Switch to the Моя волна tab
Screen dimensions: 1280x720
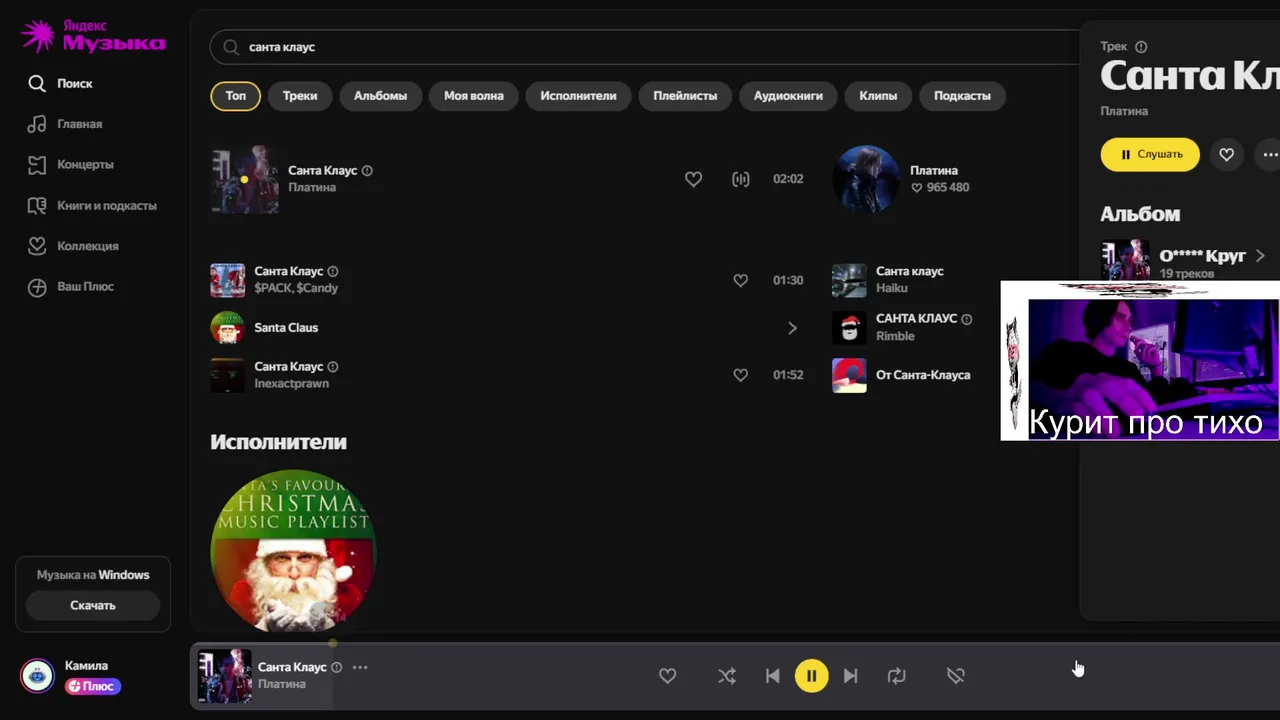click(474, 96)
